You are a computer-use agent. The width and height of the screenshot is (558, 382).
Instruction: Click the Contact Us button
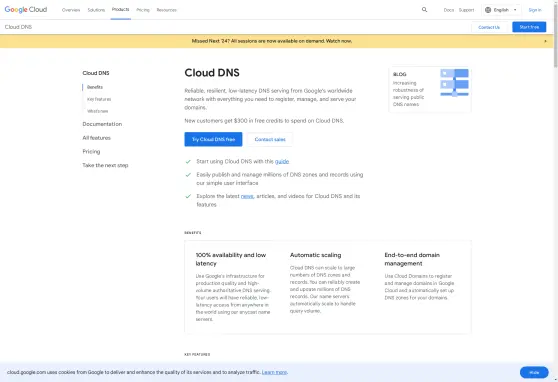click(489, 27)
